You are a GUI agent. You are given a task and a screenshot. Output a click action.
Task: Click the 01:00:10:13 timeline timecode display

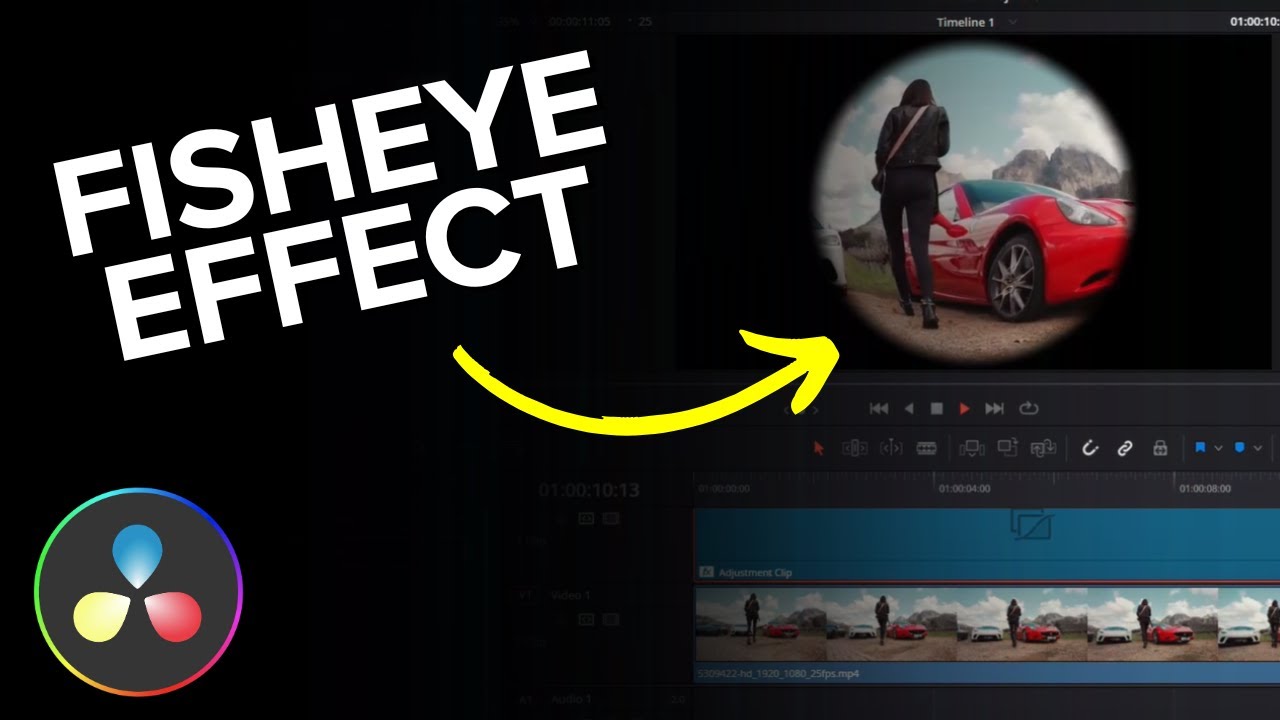pos(588,490)
